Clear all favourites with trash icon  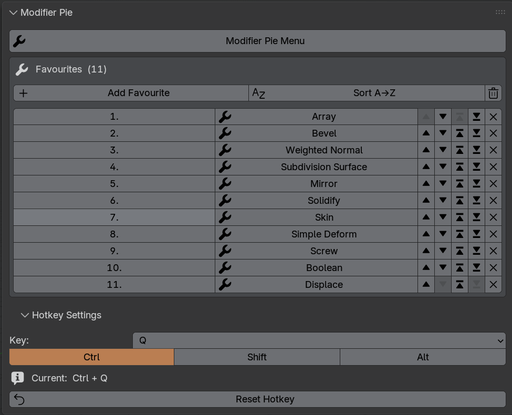pyautogui.click(x=493, y=93)
